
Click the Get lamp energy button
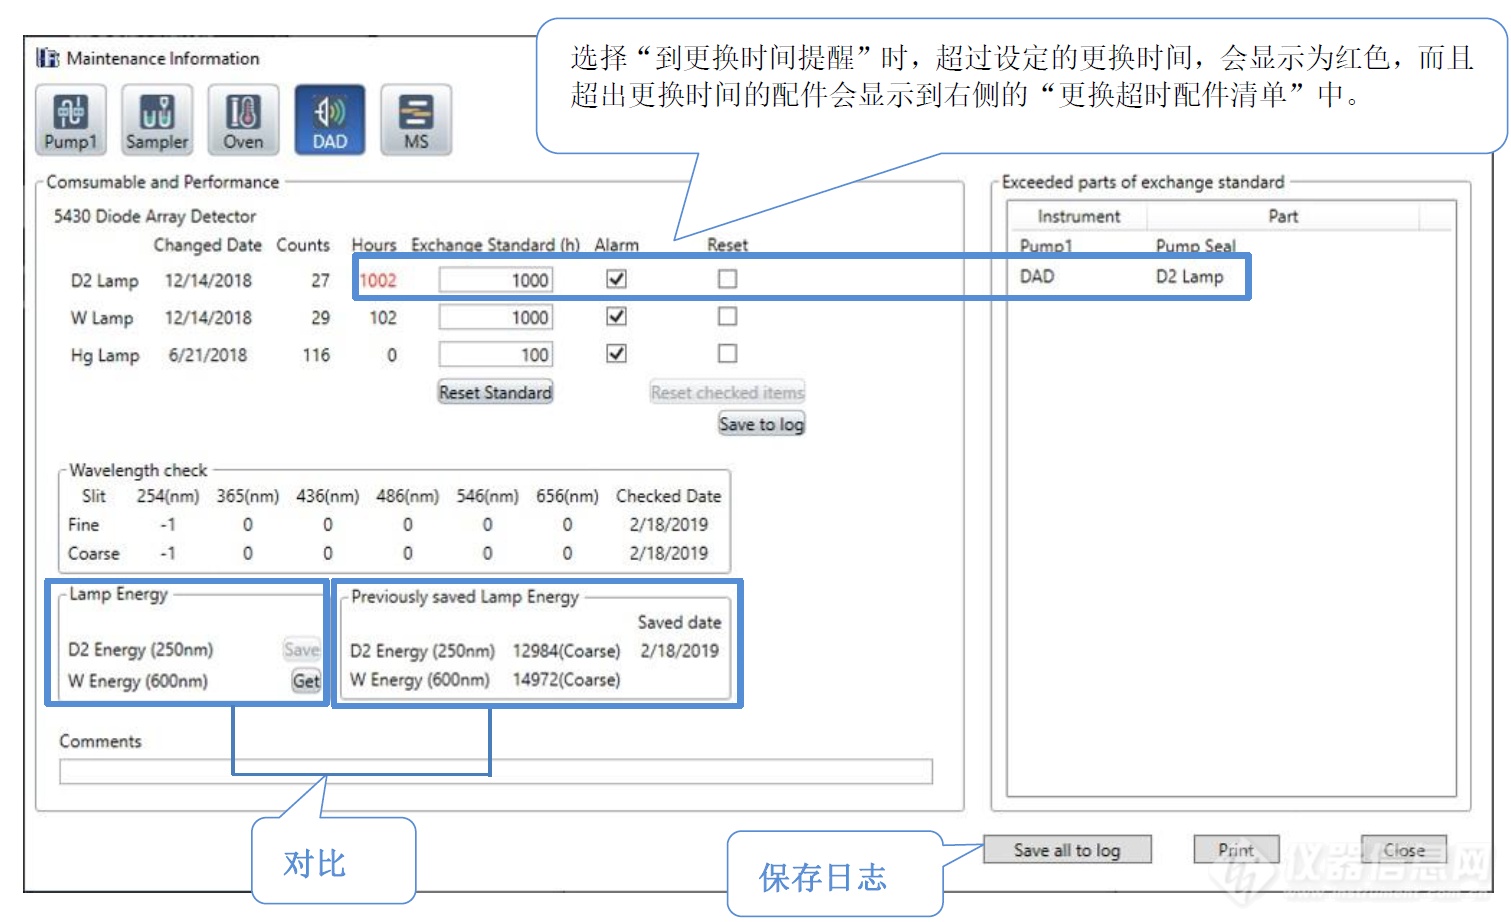pos(306,681)
